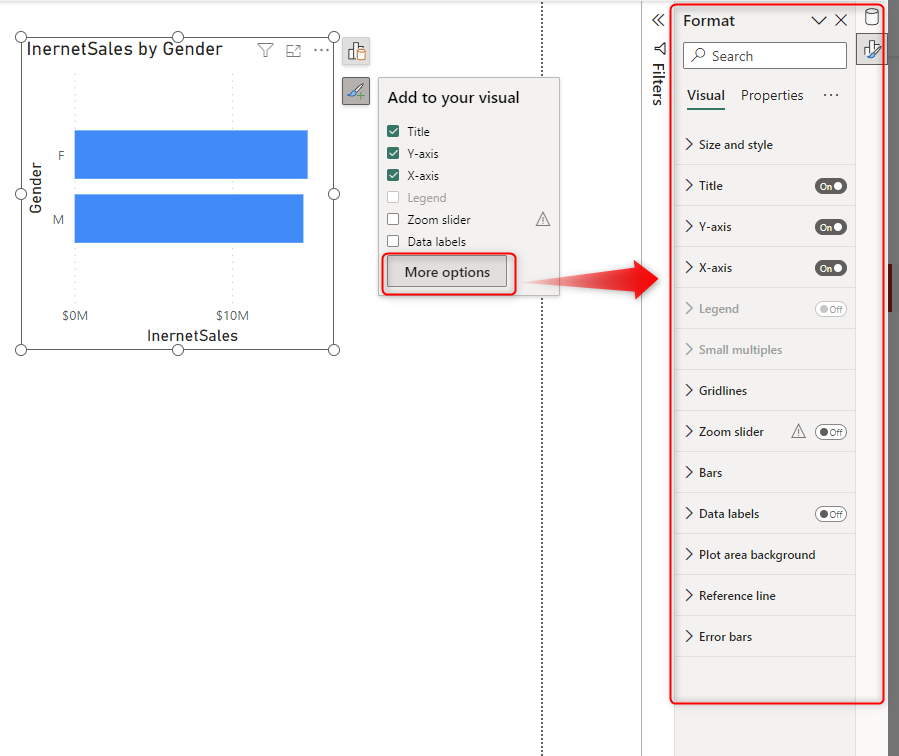
Task: Click the More options button
Action: [x=447, y=272]
